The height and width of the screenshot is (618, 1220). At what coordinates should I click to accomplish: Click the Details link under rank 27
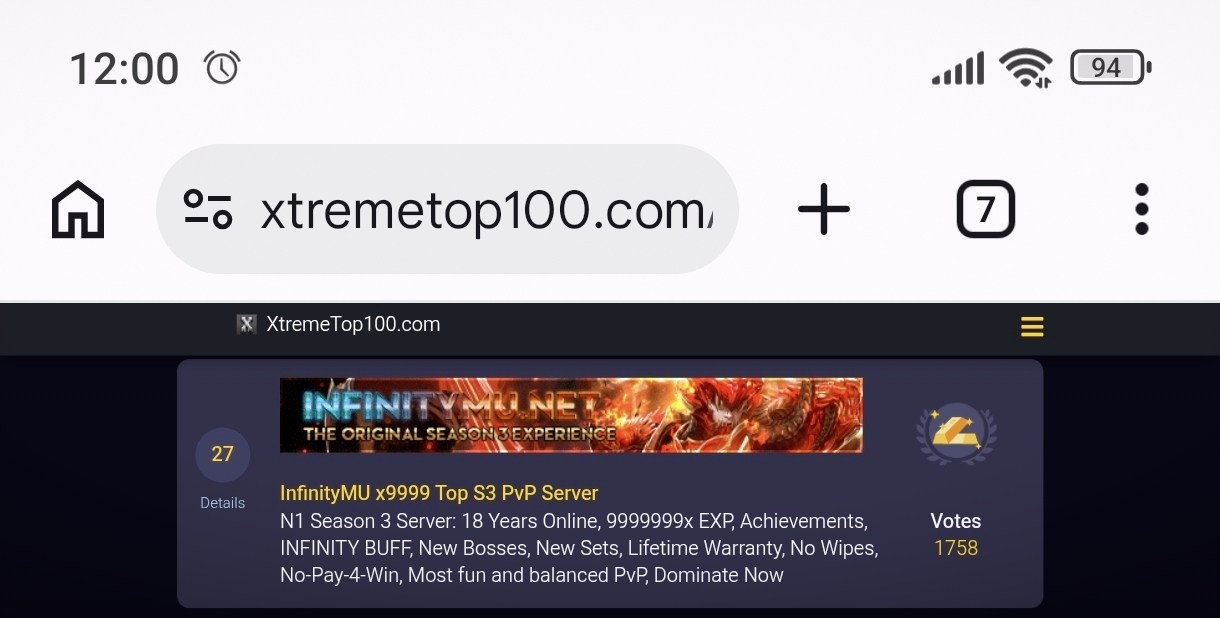[222, 503]
